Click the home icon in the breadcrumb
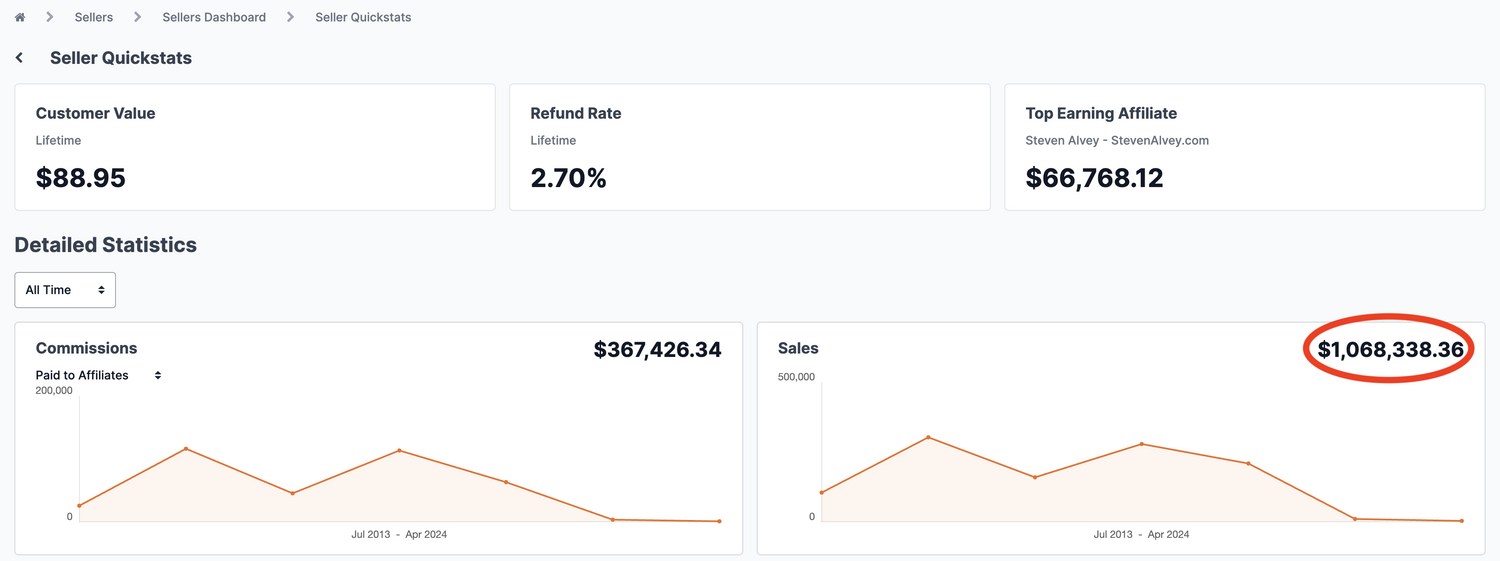The height and width of the screenshot is (561, 1500). 20,17
